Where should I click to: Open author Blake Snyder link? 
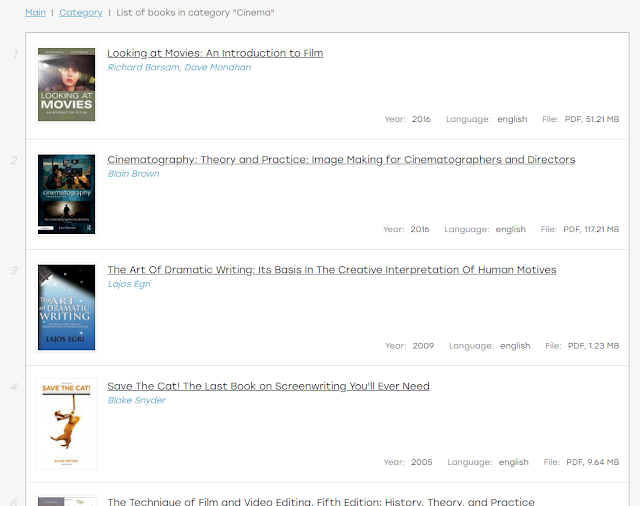pos(137,400)
